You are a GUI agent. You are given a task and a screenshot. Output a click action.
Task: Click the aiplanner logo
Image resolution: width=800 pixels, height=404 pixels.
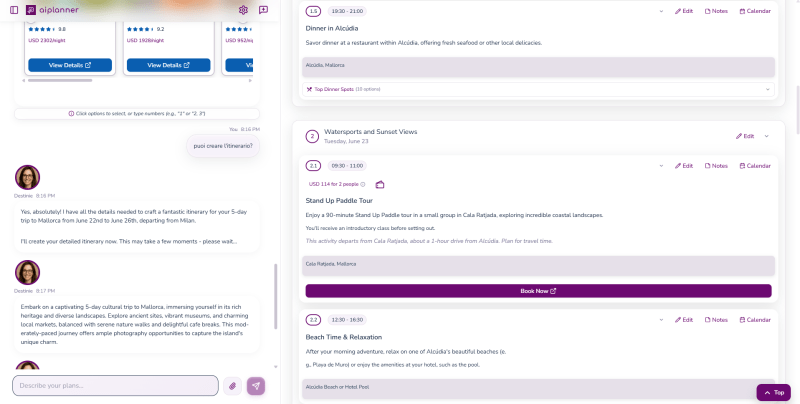pos(52,10)
